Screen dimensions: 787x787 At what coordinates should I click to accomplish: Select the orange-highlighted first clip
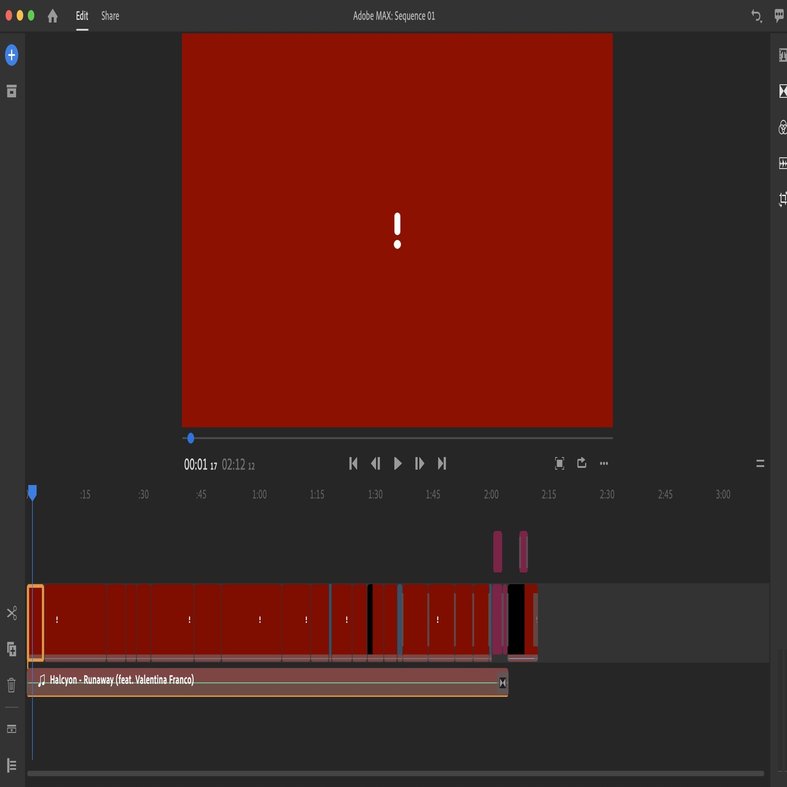[35, 622]
